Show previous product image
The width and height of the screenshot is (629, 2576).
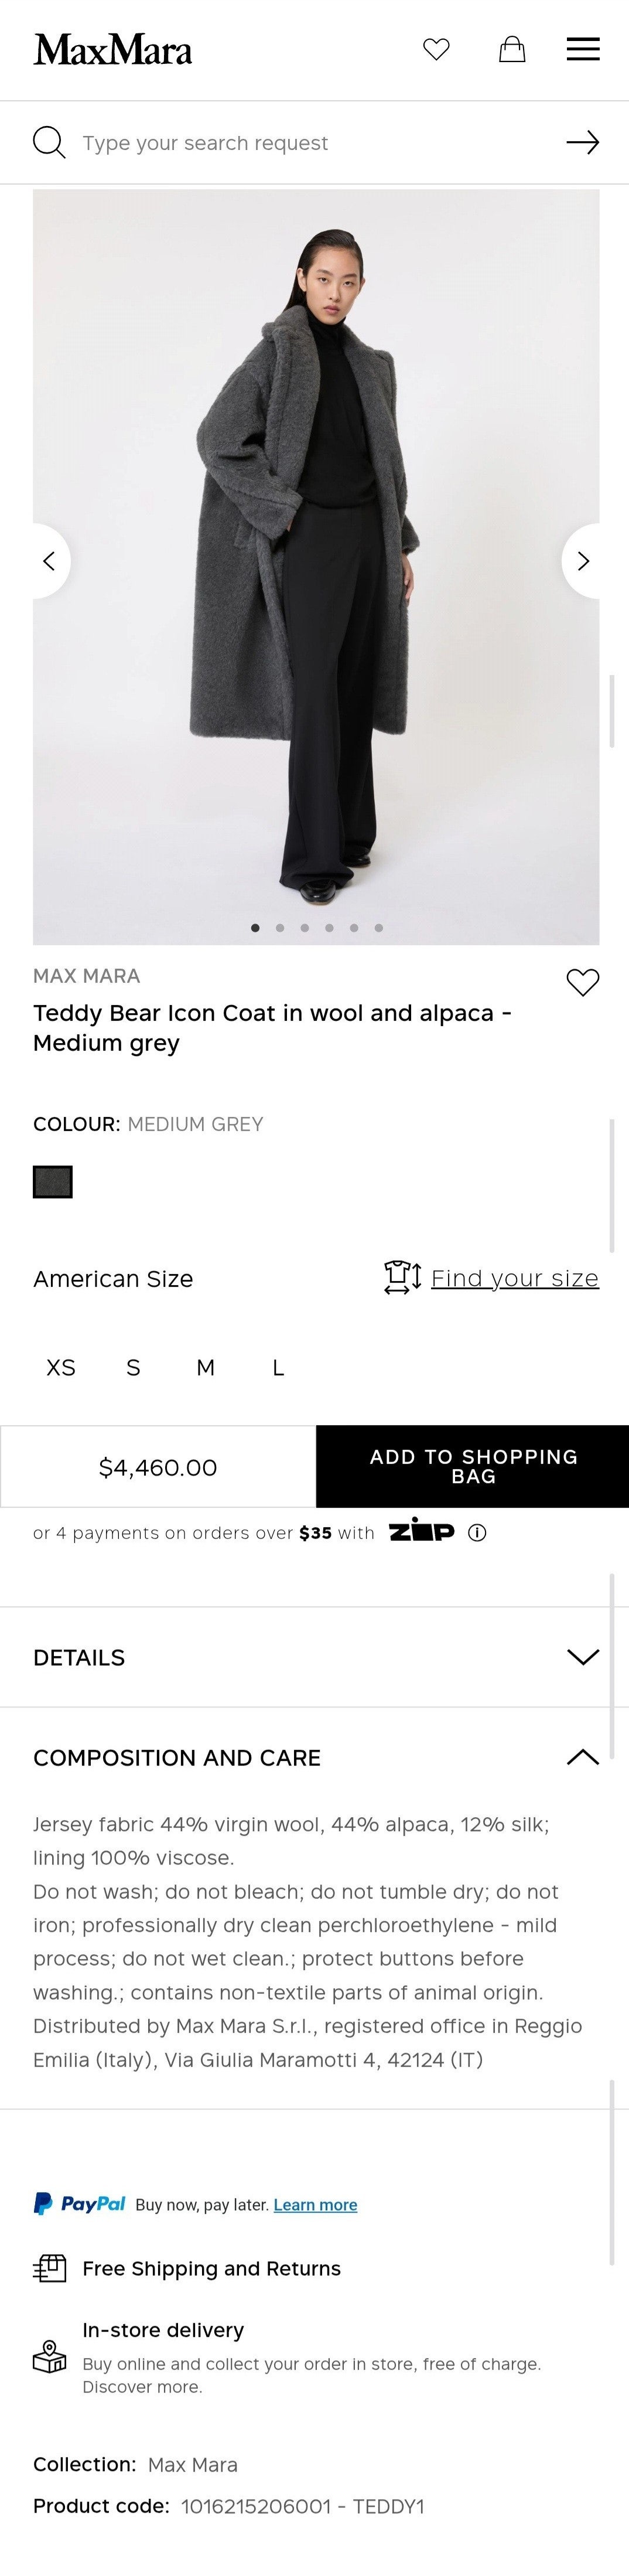tap(49, 561)
